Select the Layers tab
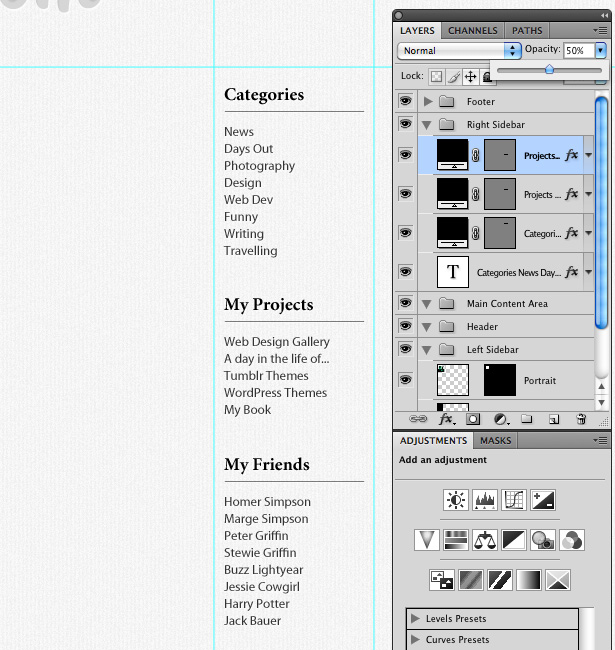The height and width of the screenshot is (650, 615). click(417, 31)
